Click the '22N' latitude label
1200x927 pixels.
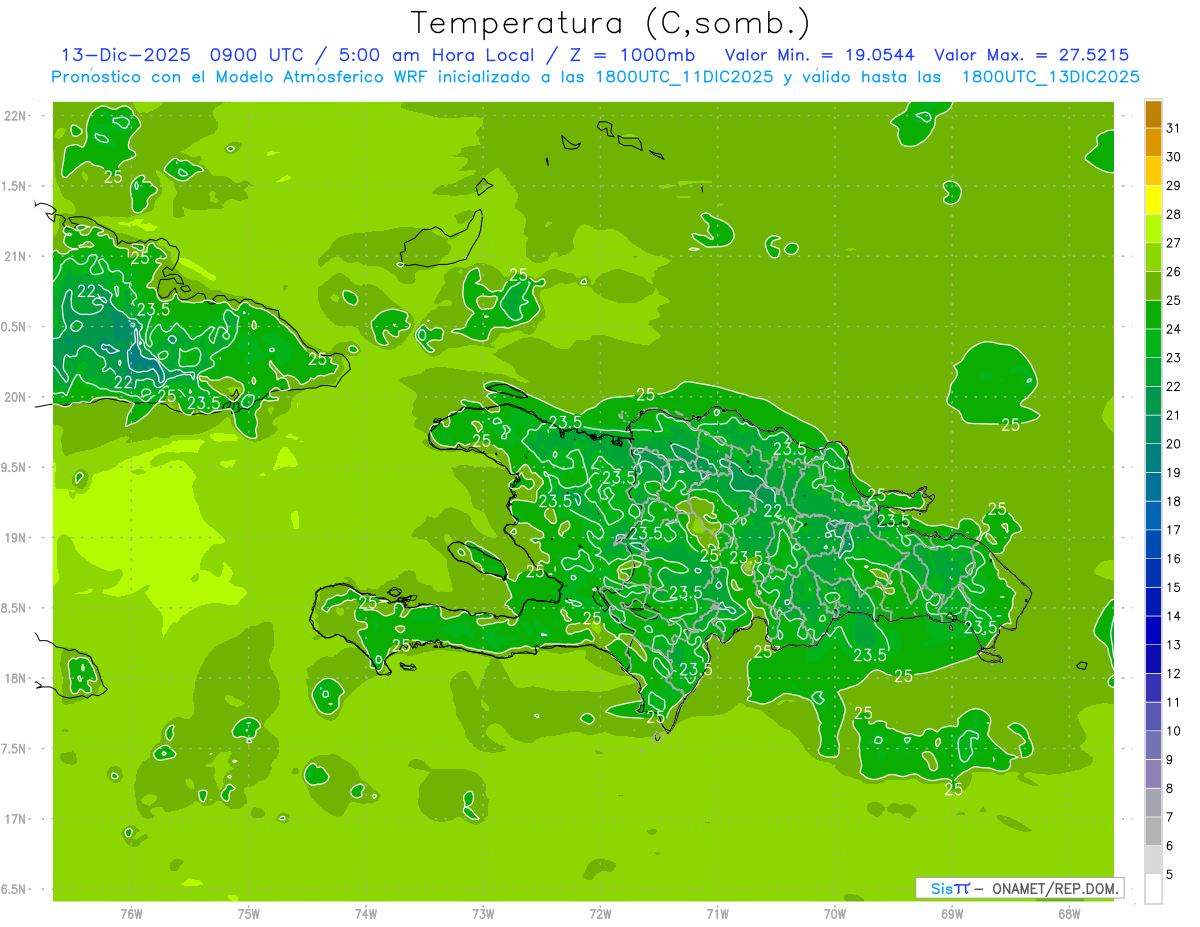point(14,116)
